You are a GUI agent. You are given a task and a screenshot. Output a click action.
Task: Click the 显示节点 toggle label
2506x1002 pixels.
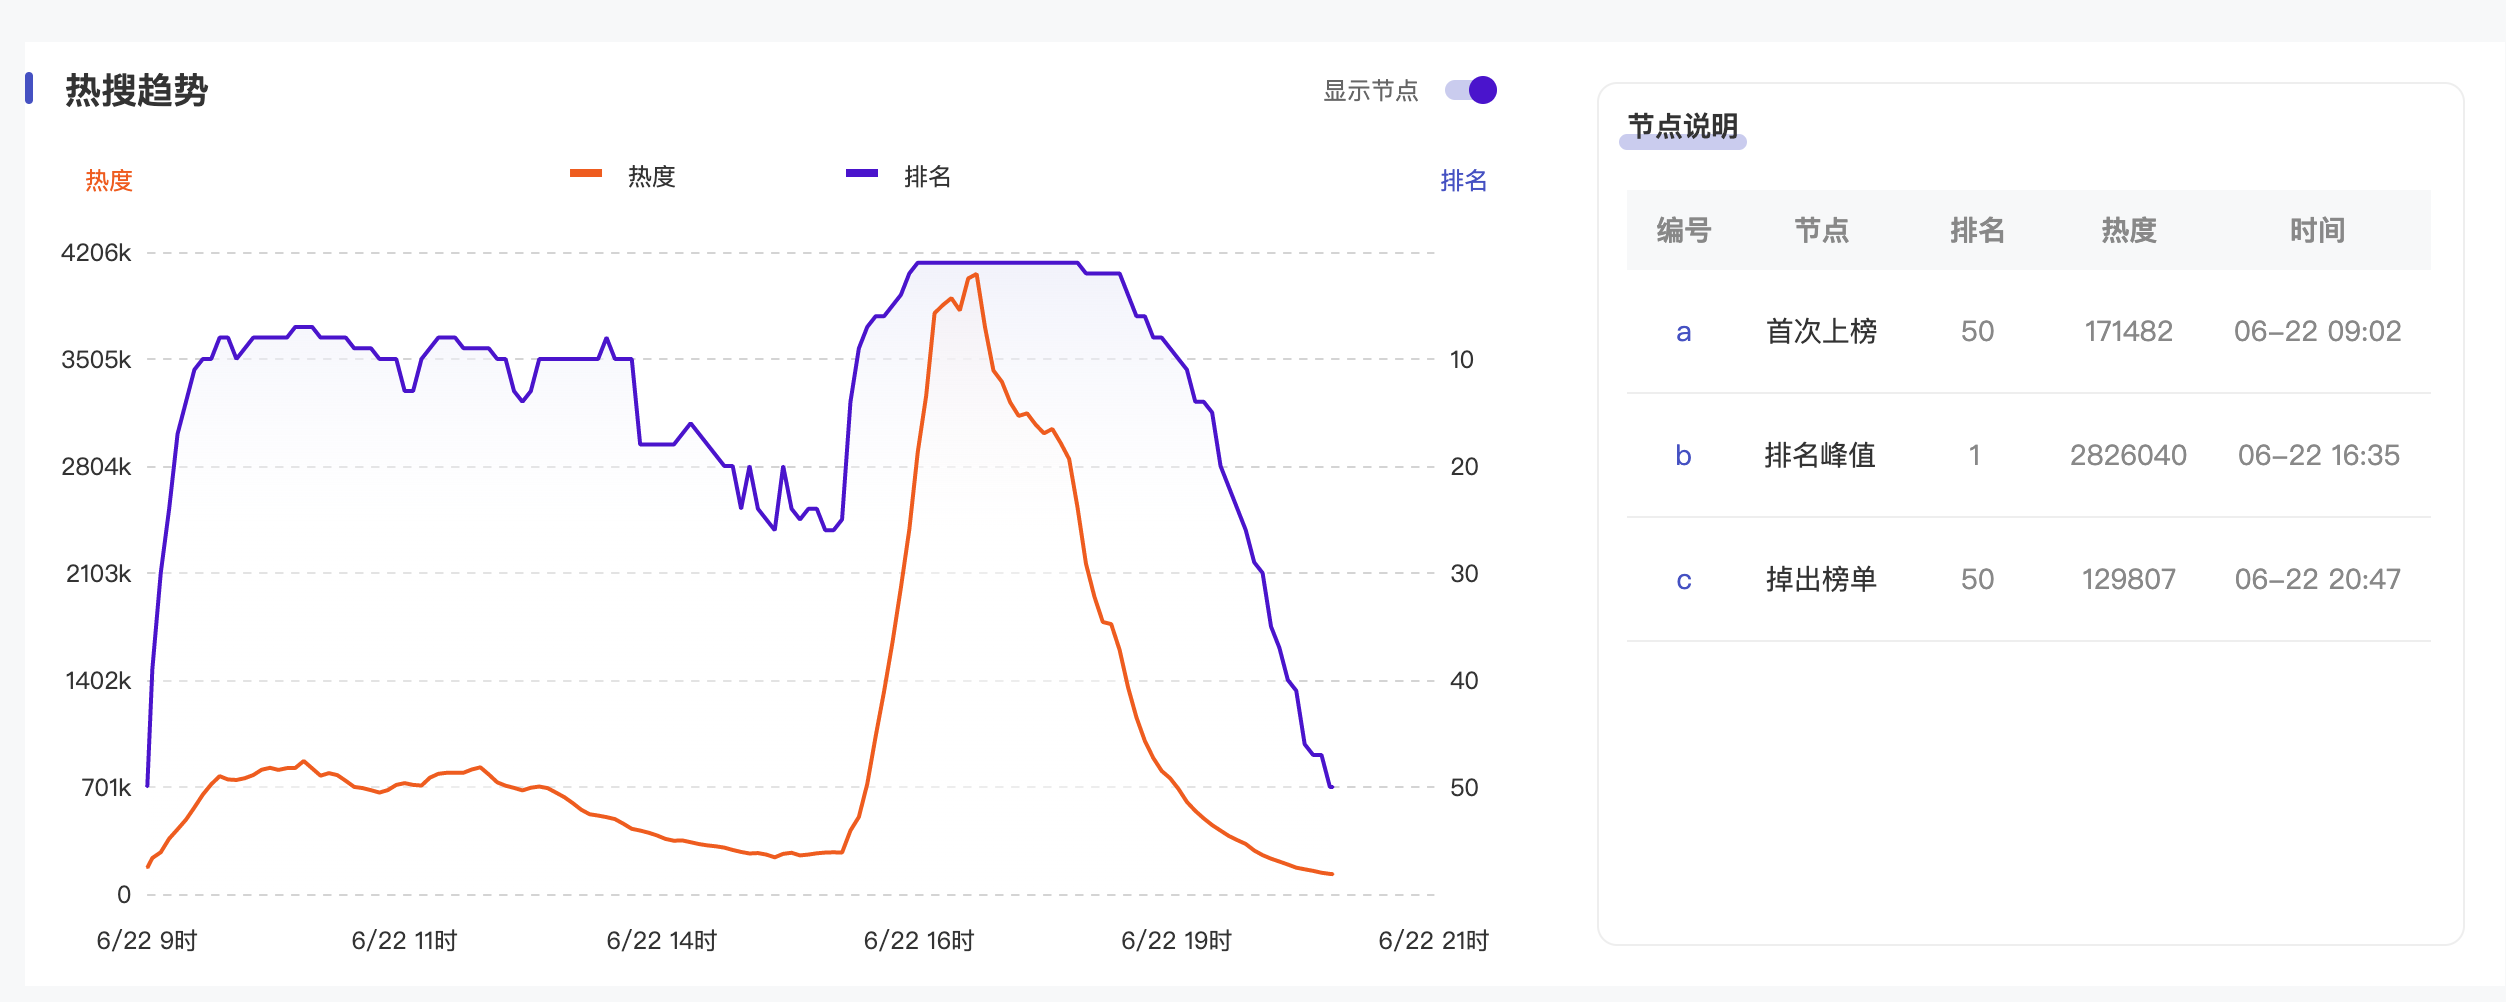coord(1371,91)
